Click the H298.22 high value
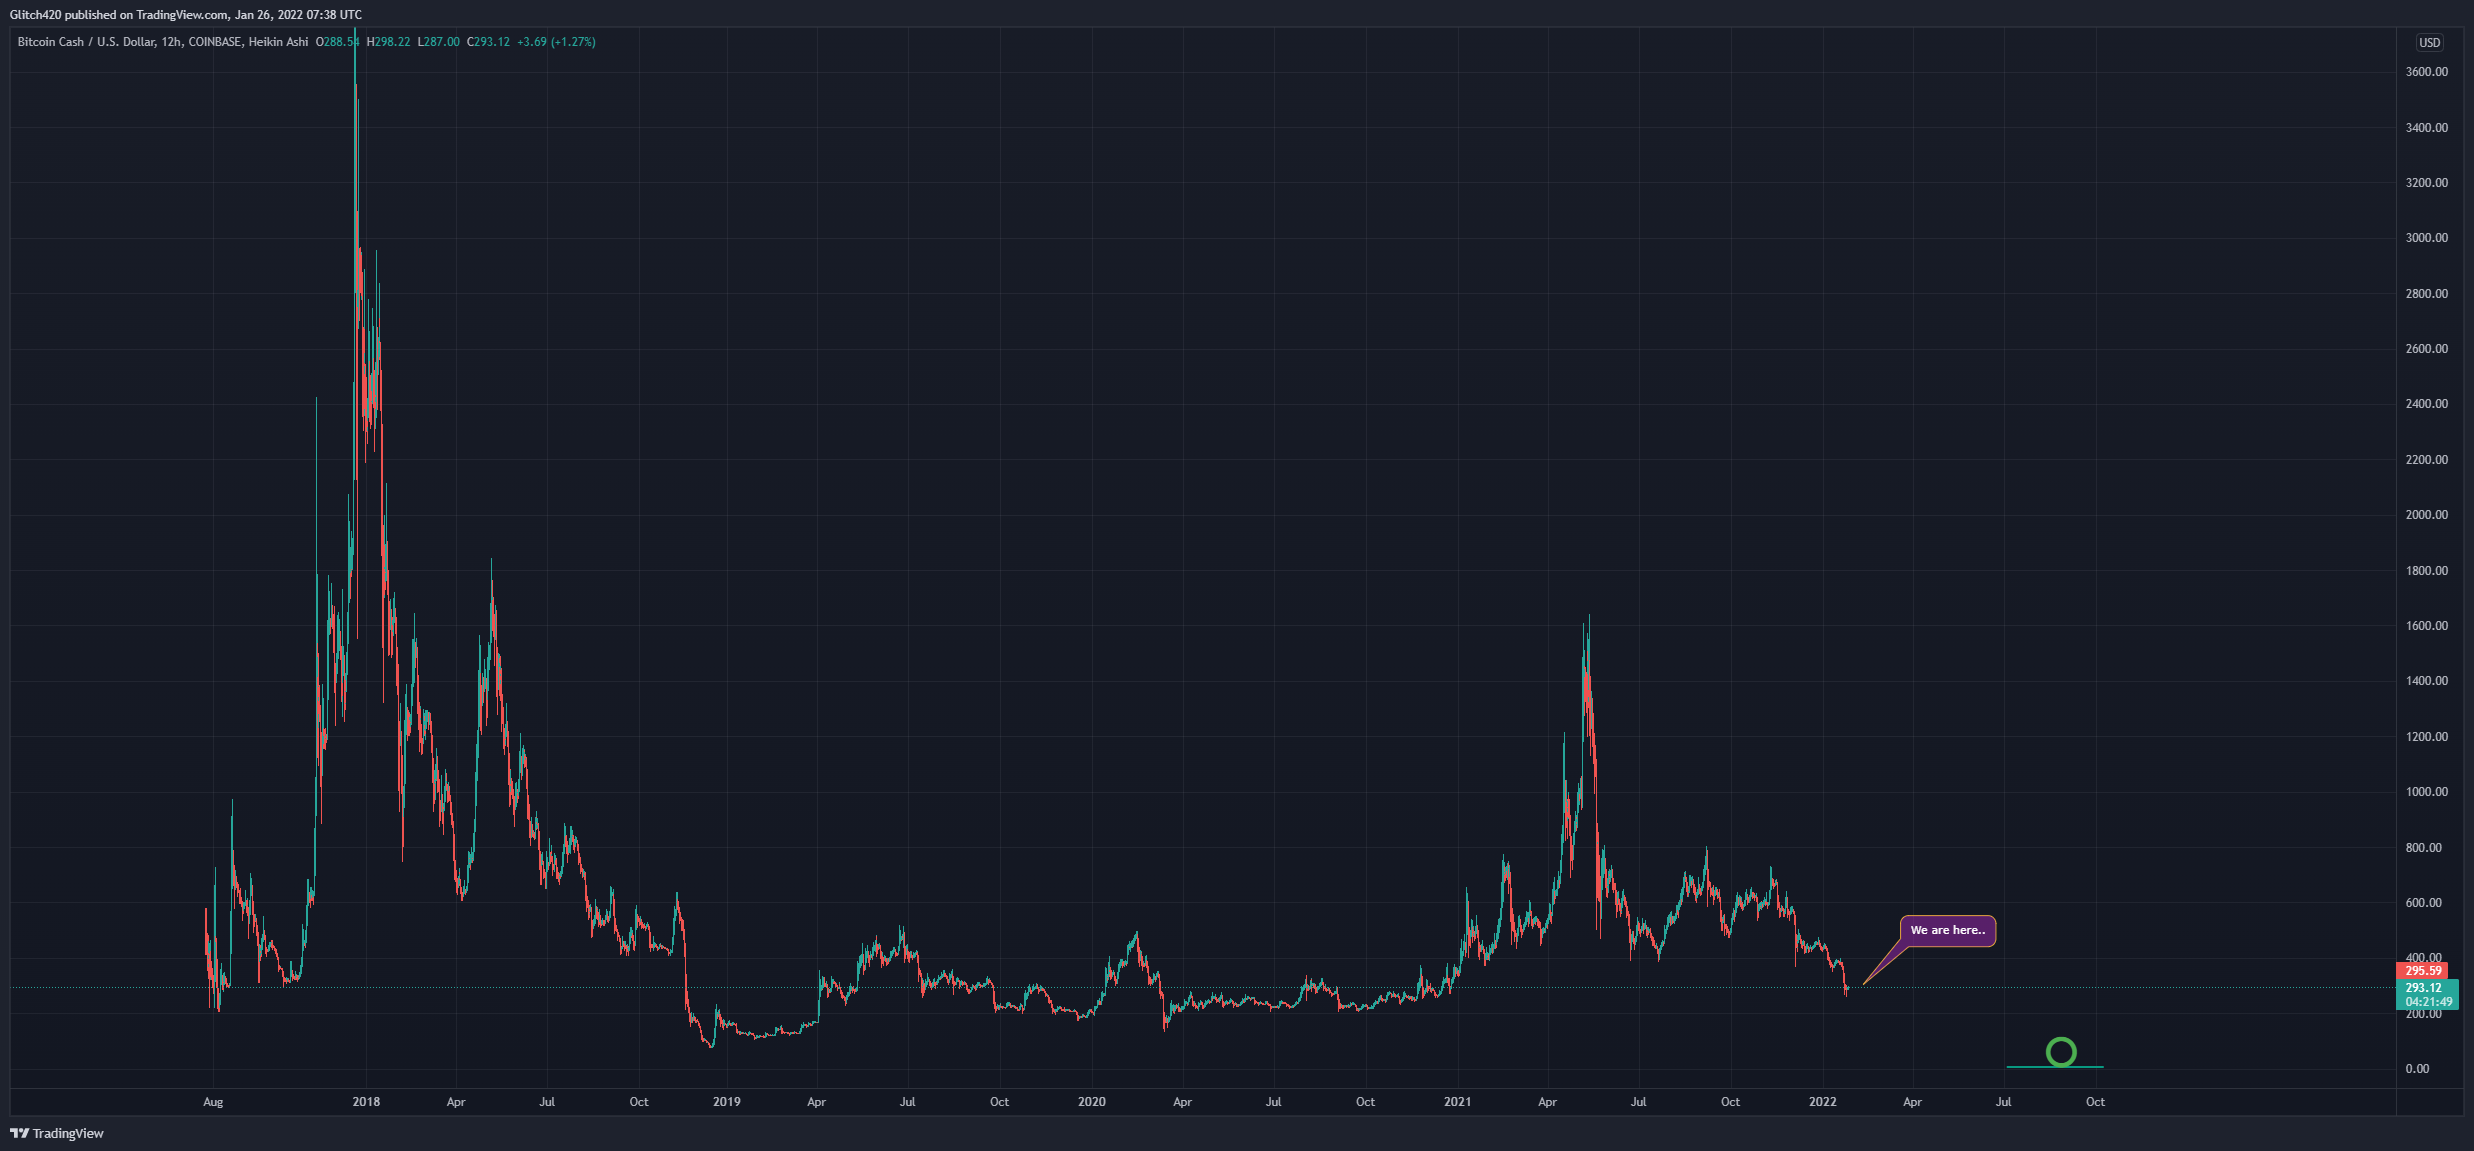Screen dimensions: 2474x1151 [x=389, y=42]
